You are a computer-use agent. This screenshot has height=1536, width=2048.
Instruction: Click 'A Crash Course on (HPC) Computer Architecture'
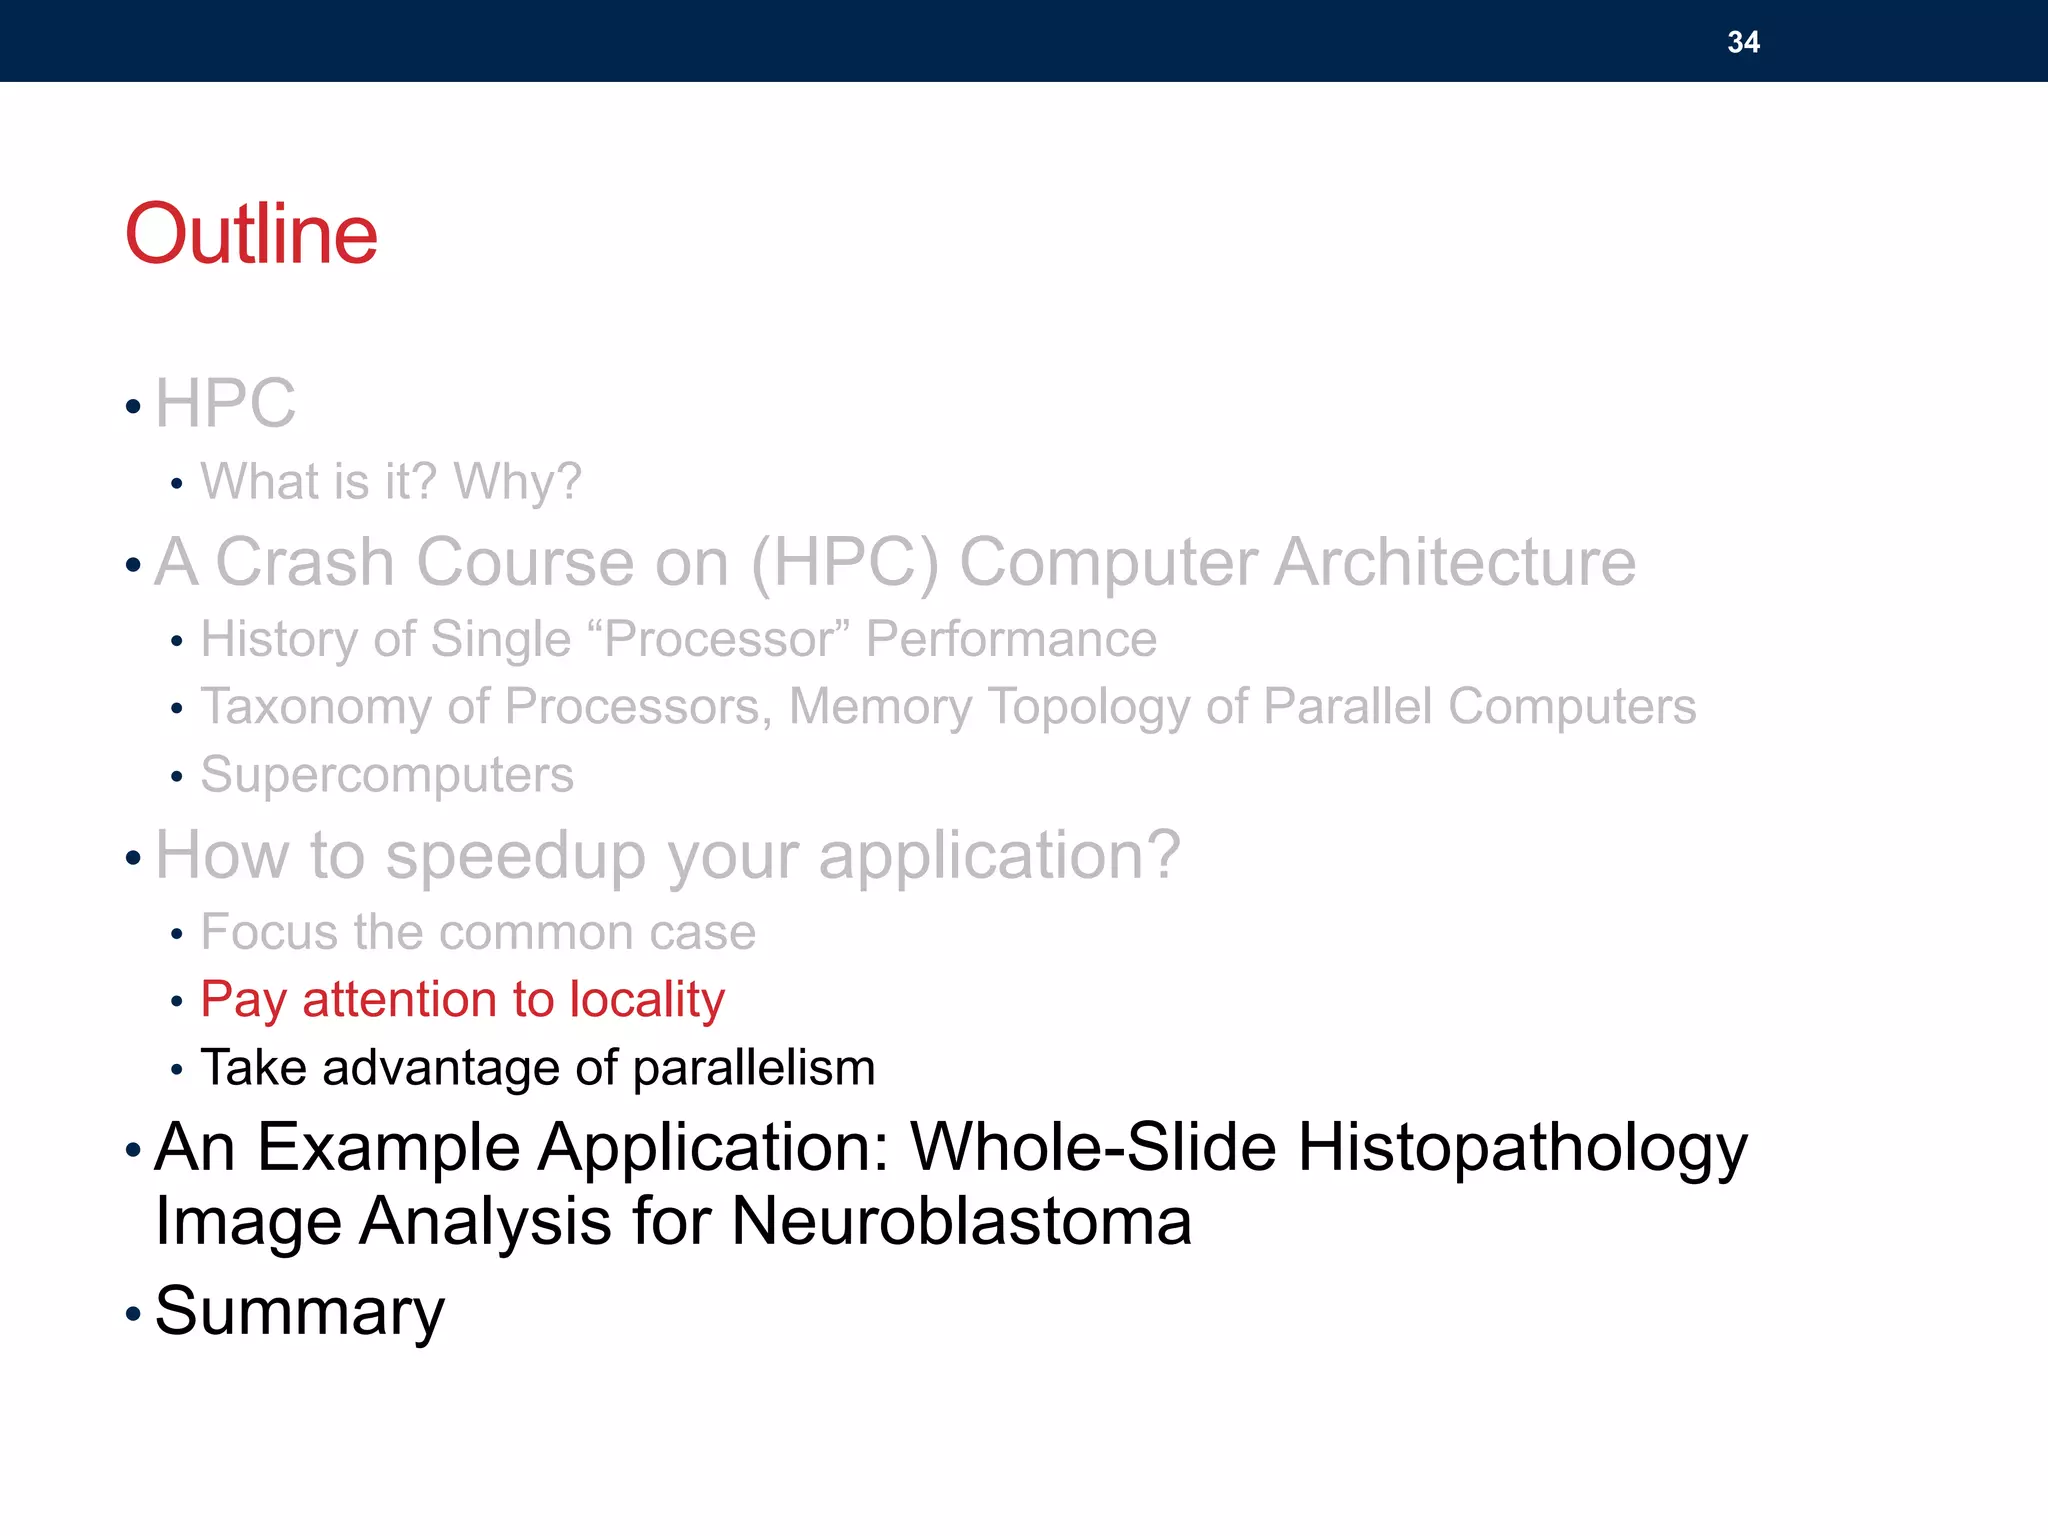(895, 562)
